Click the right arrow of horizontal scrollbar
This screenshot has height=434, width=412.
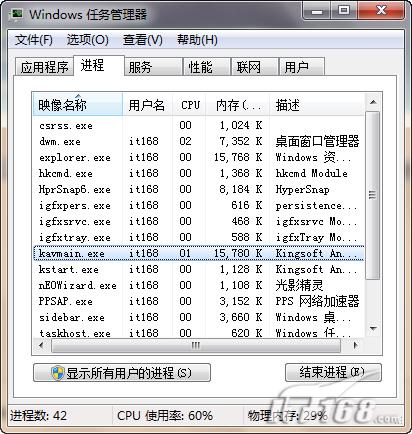coord(355,345)
